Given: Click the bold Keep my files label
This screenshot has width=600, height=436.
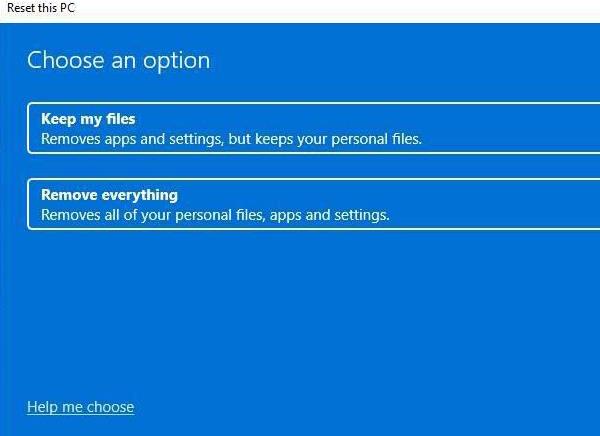Looking at the screenshot, I should [x=88, y=119].
